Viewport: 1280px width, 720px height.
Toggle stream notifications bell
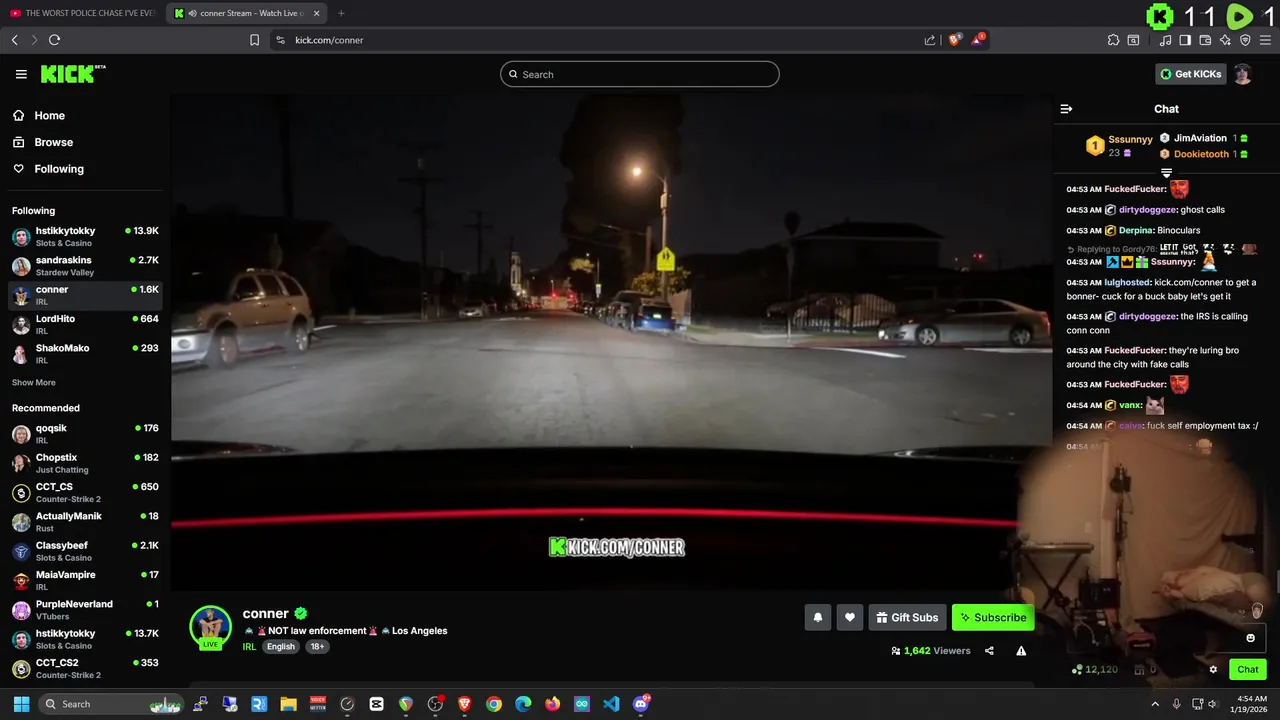coord(817,617)
